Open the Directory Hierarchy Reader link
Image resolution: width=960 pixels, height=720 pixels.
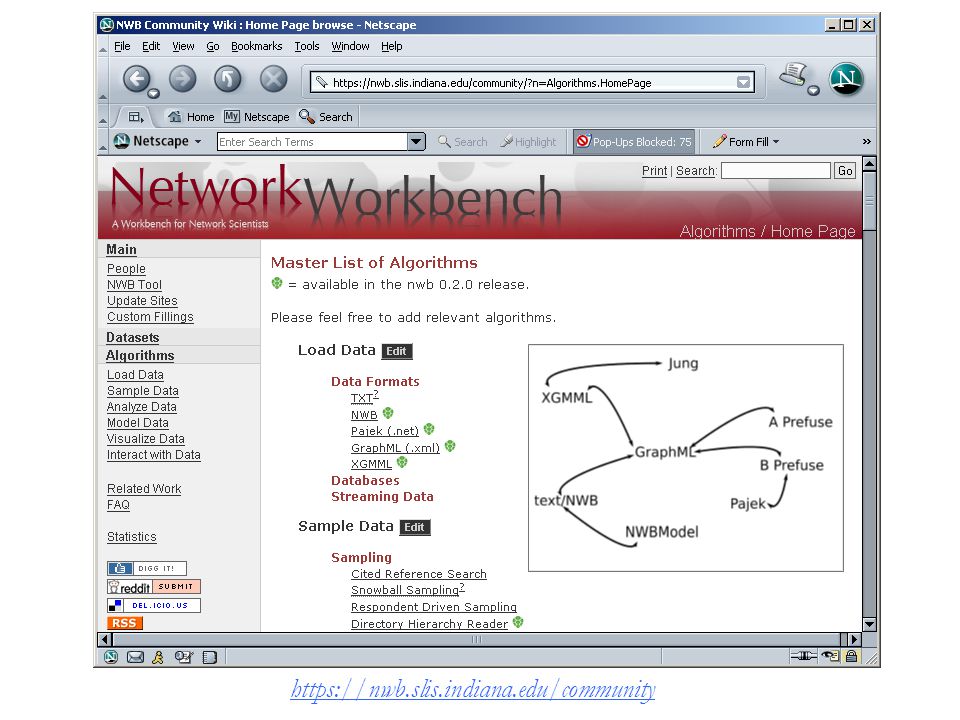click(429, 623)
